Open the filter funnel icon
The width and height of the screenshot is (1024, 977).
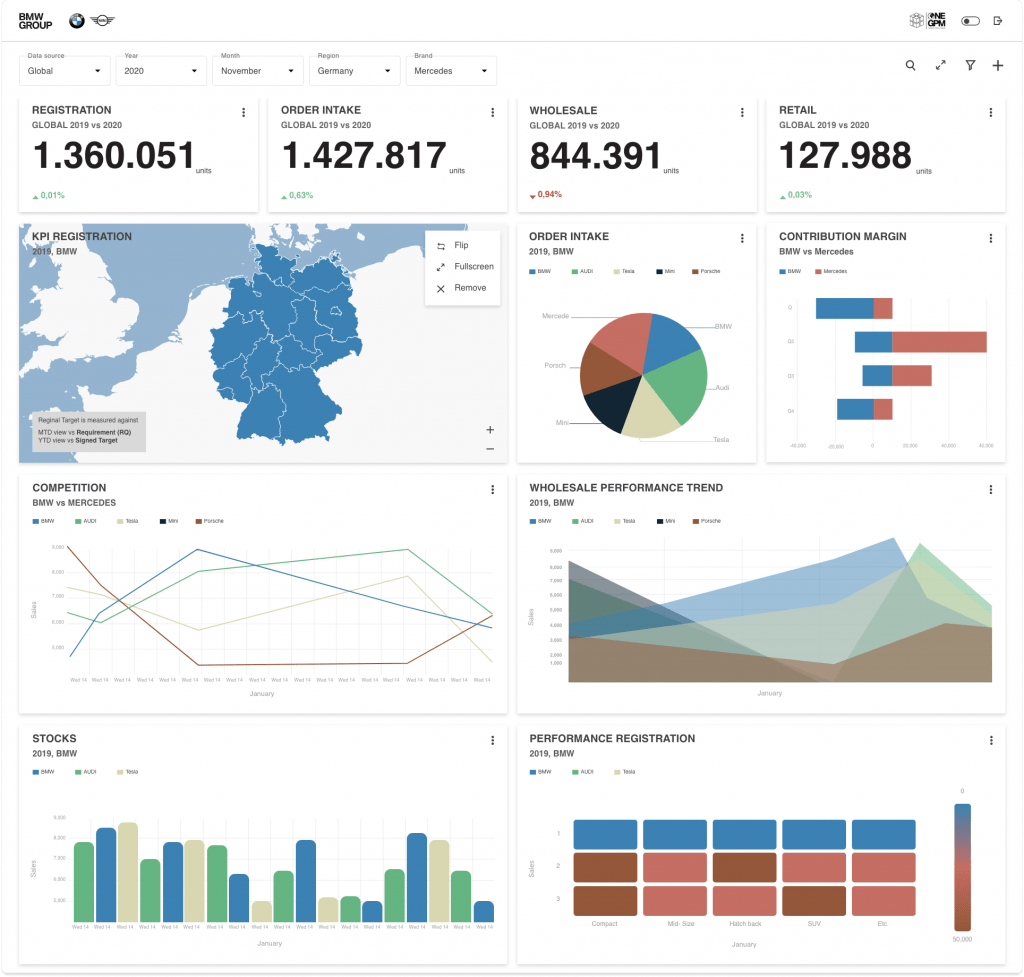point(970,65)
